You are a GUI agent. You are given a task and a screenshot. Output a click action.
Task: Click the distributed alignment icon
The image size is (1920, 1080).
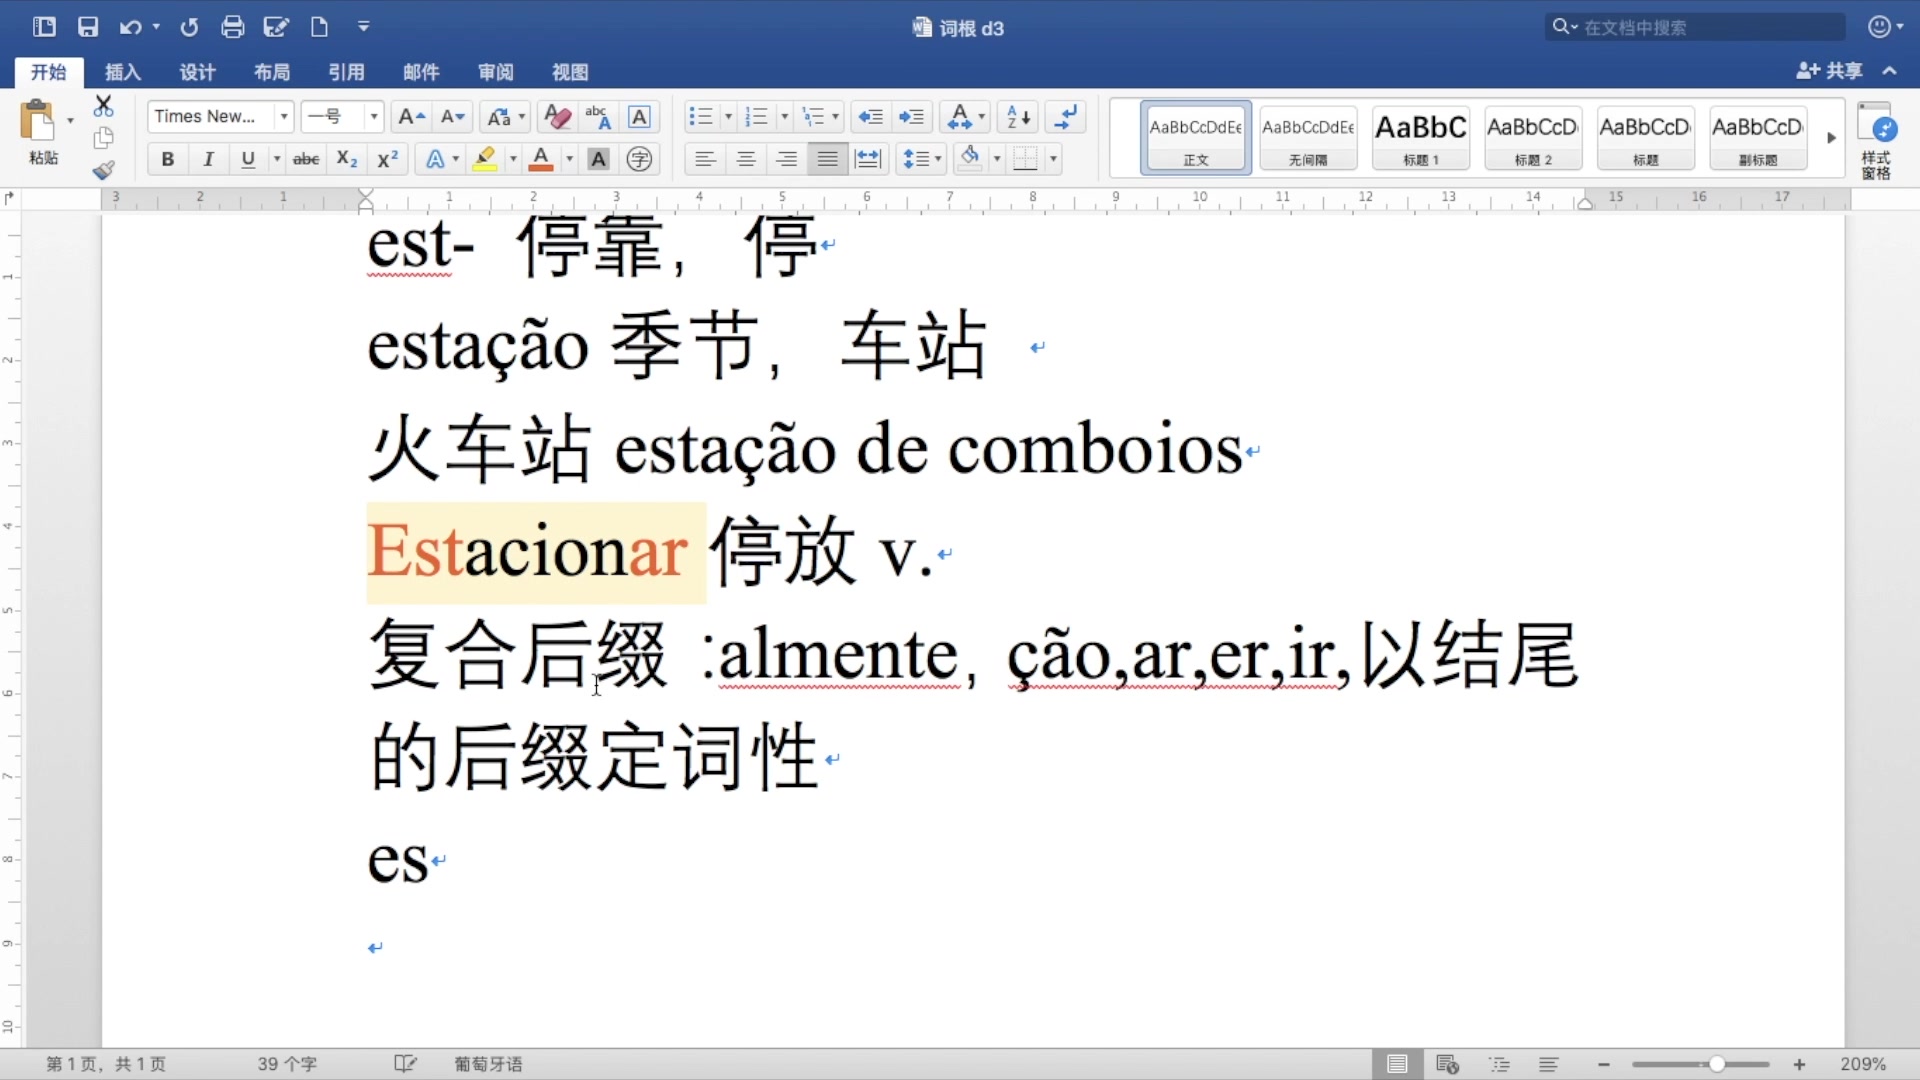[868, 159]
